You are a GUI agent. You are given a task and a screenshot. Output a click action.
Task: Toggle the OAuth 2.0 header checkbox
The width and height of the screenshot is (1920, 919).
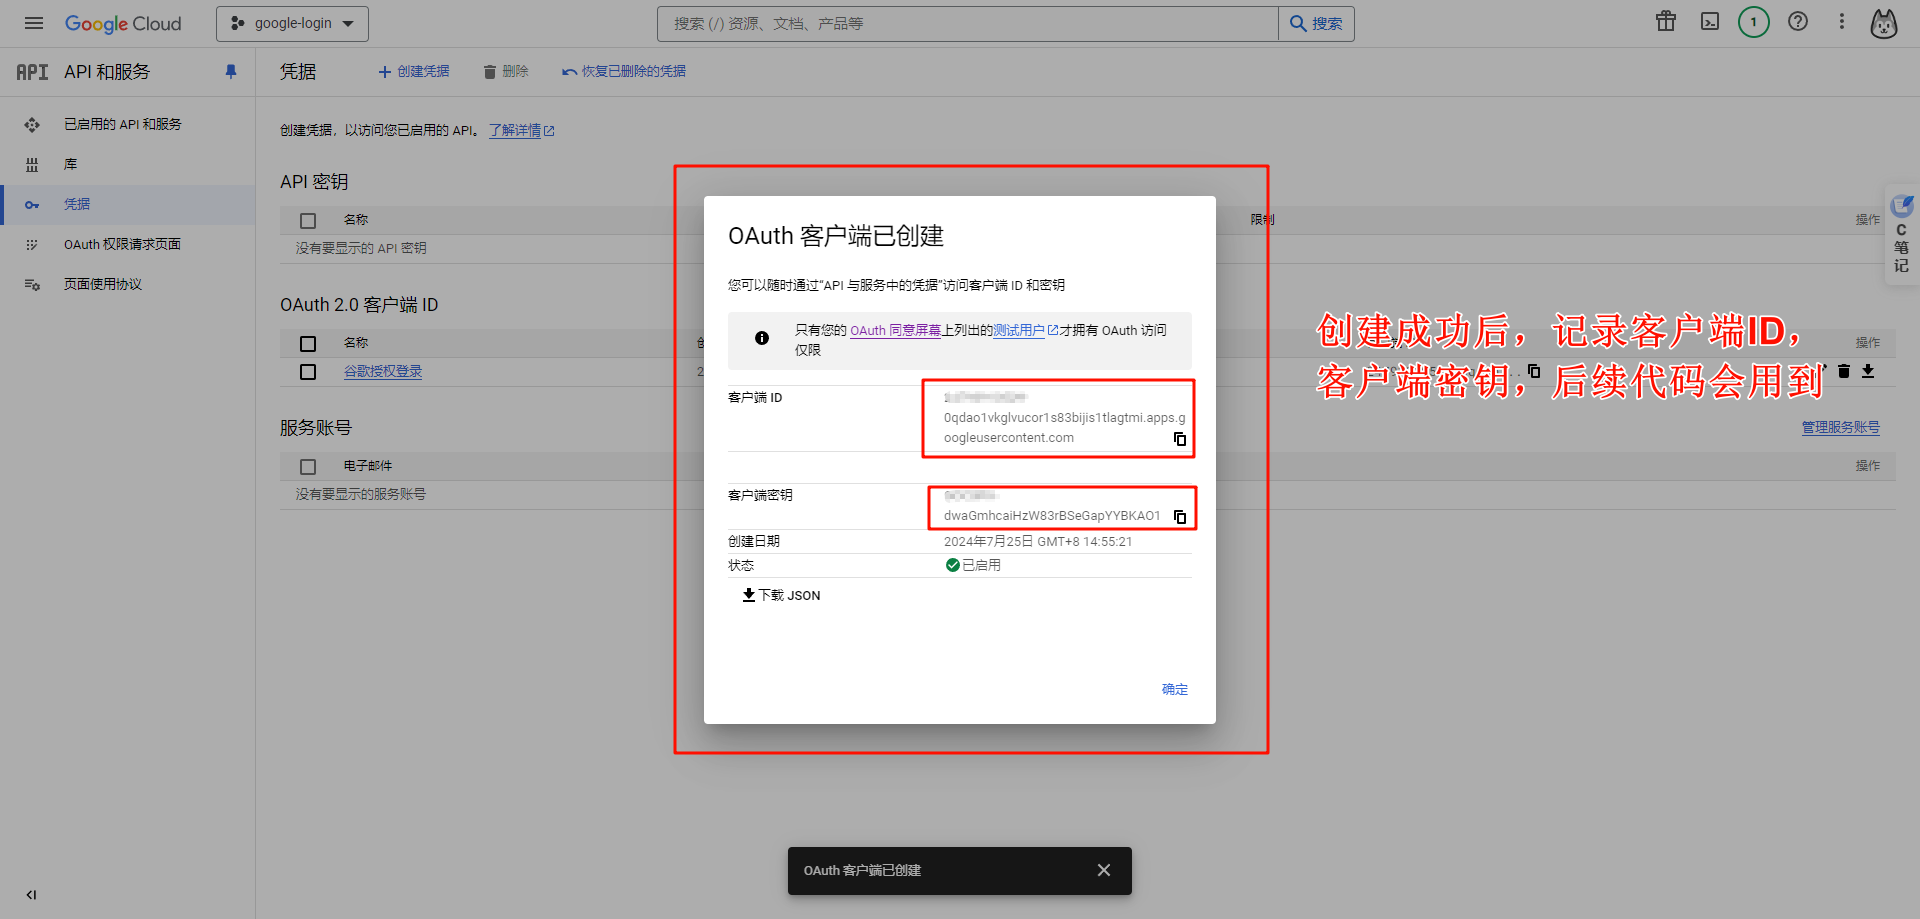click(x=308, y=343)
